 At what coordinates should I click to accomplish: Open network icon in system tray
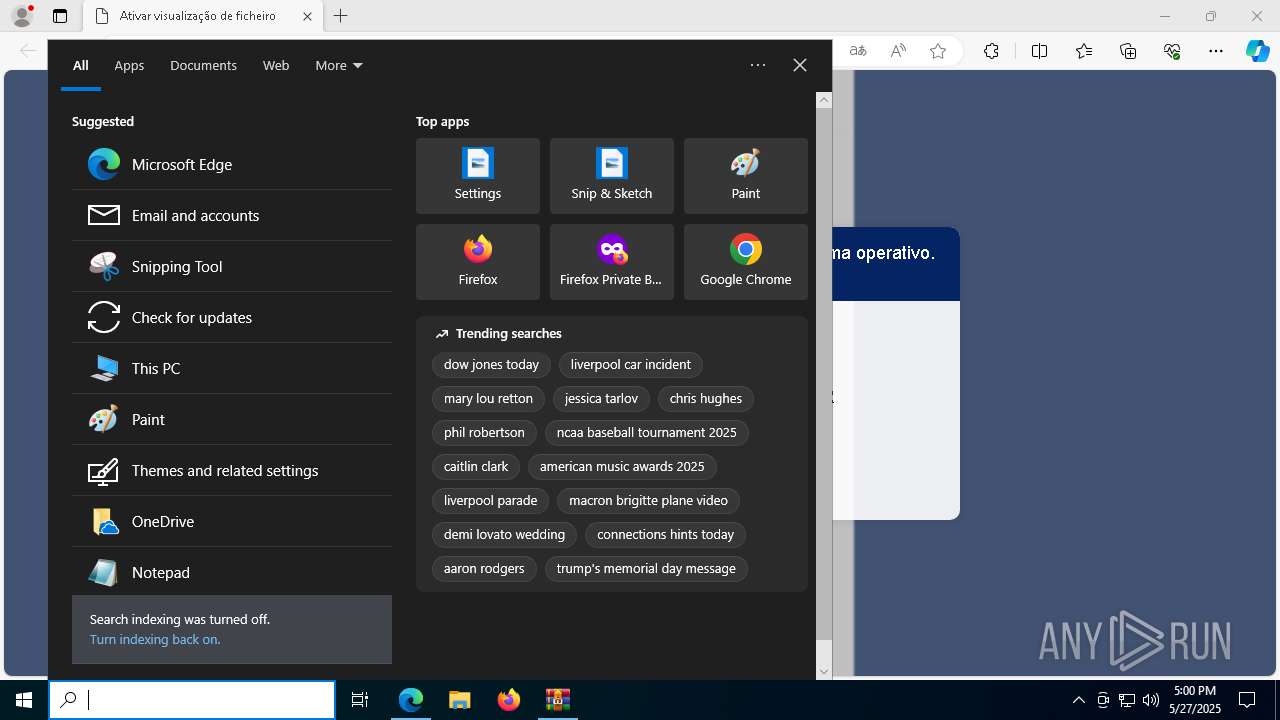pos(1127,700)
